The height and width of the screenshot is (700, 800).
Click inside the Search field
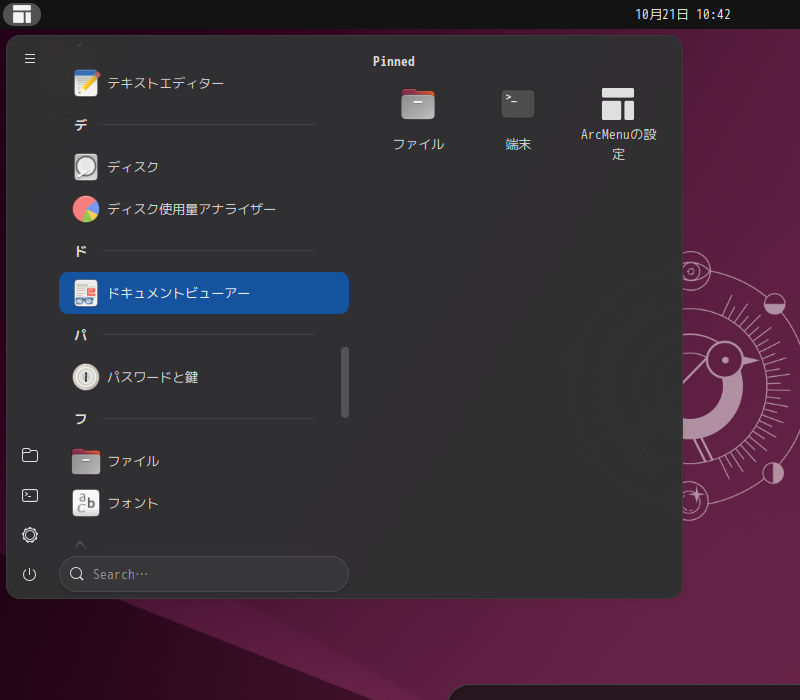[204, 574]
